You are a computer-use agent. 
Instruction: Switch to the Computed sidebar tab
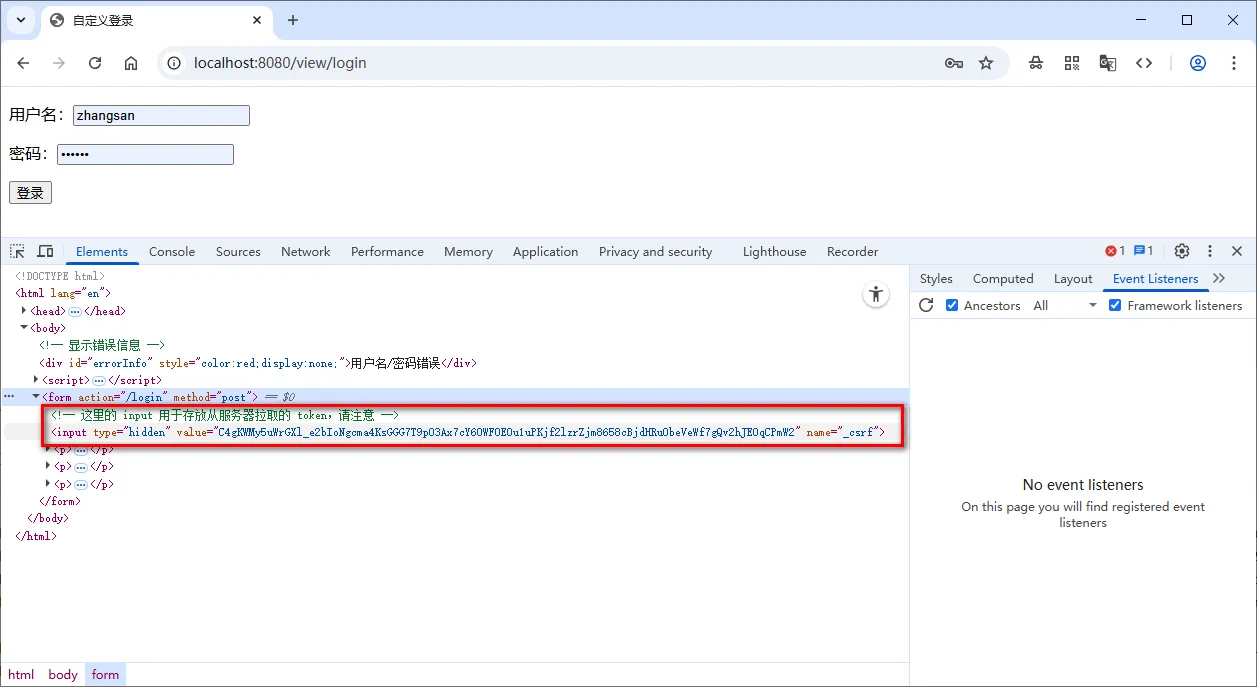click(1003, 278)
